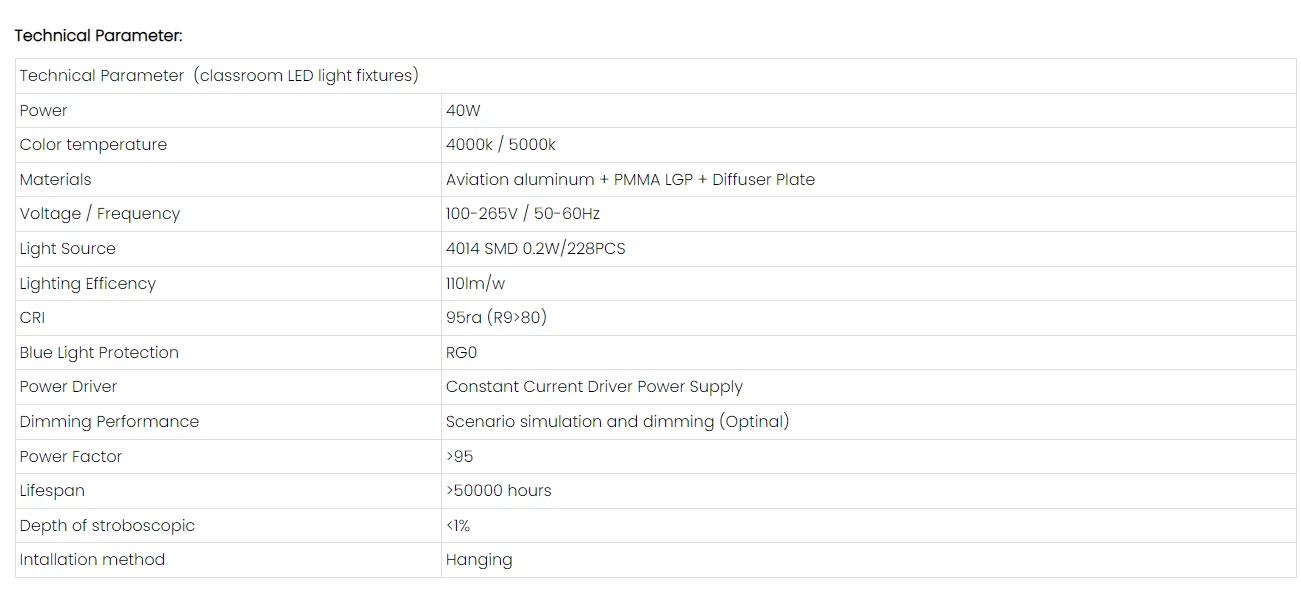Click the '110lm/w' efficiency value
1301x600 pixels.
[475, 284]
